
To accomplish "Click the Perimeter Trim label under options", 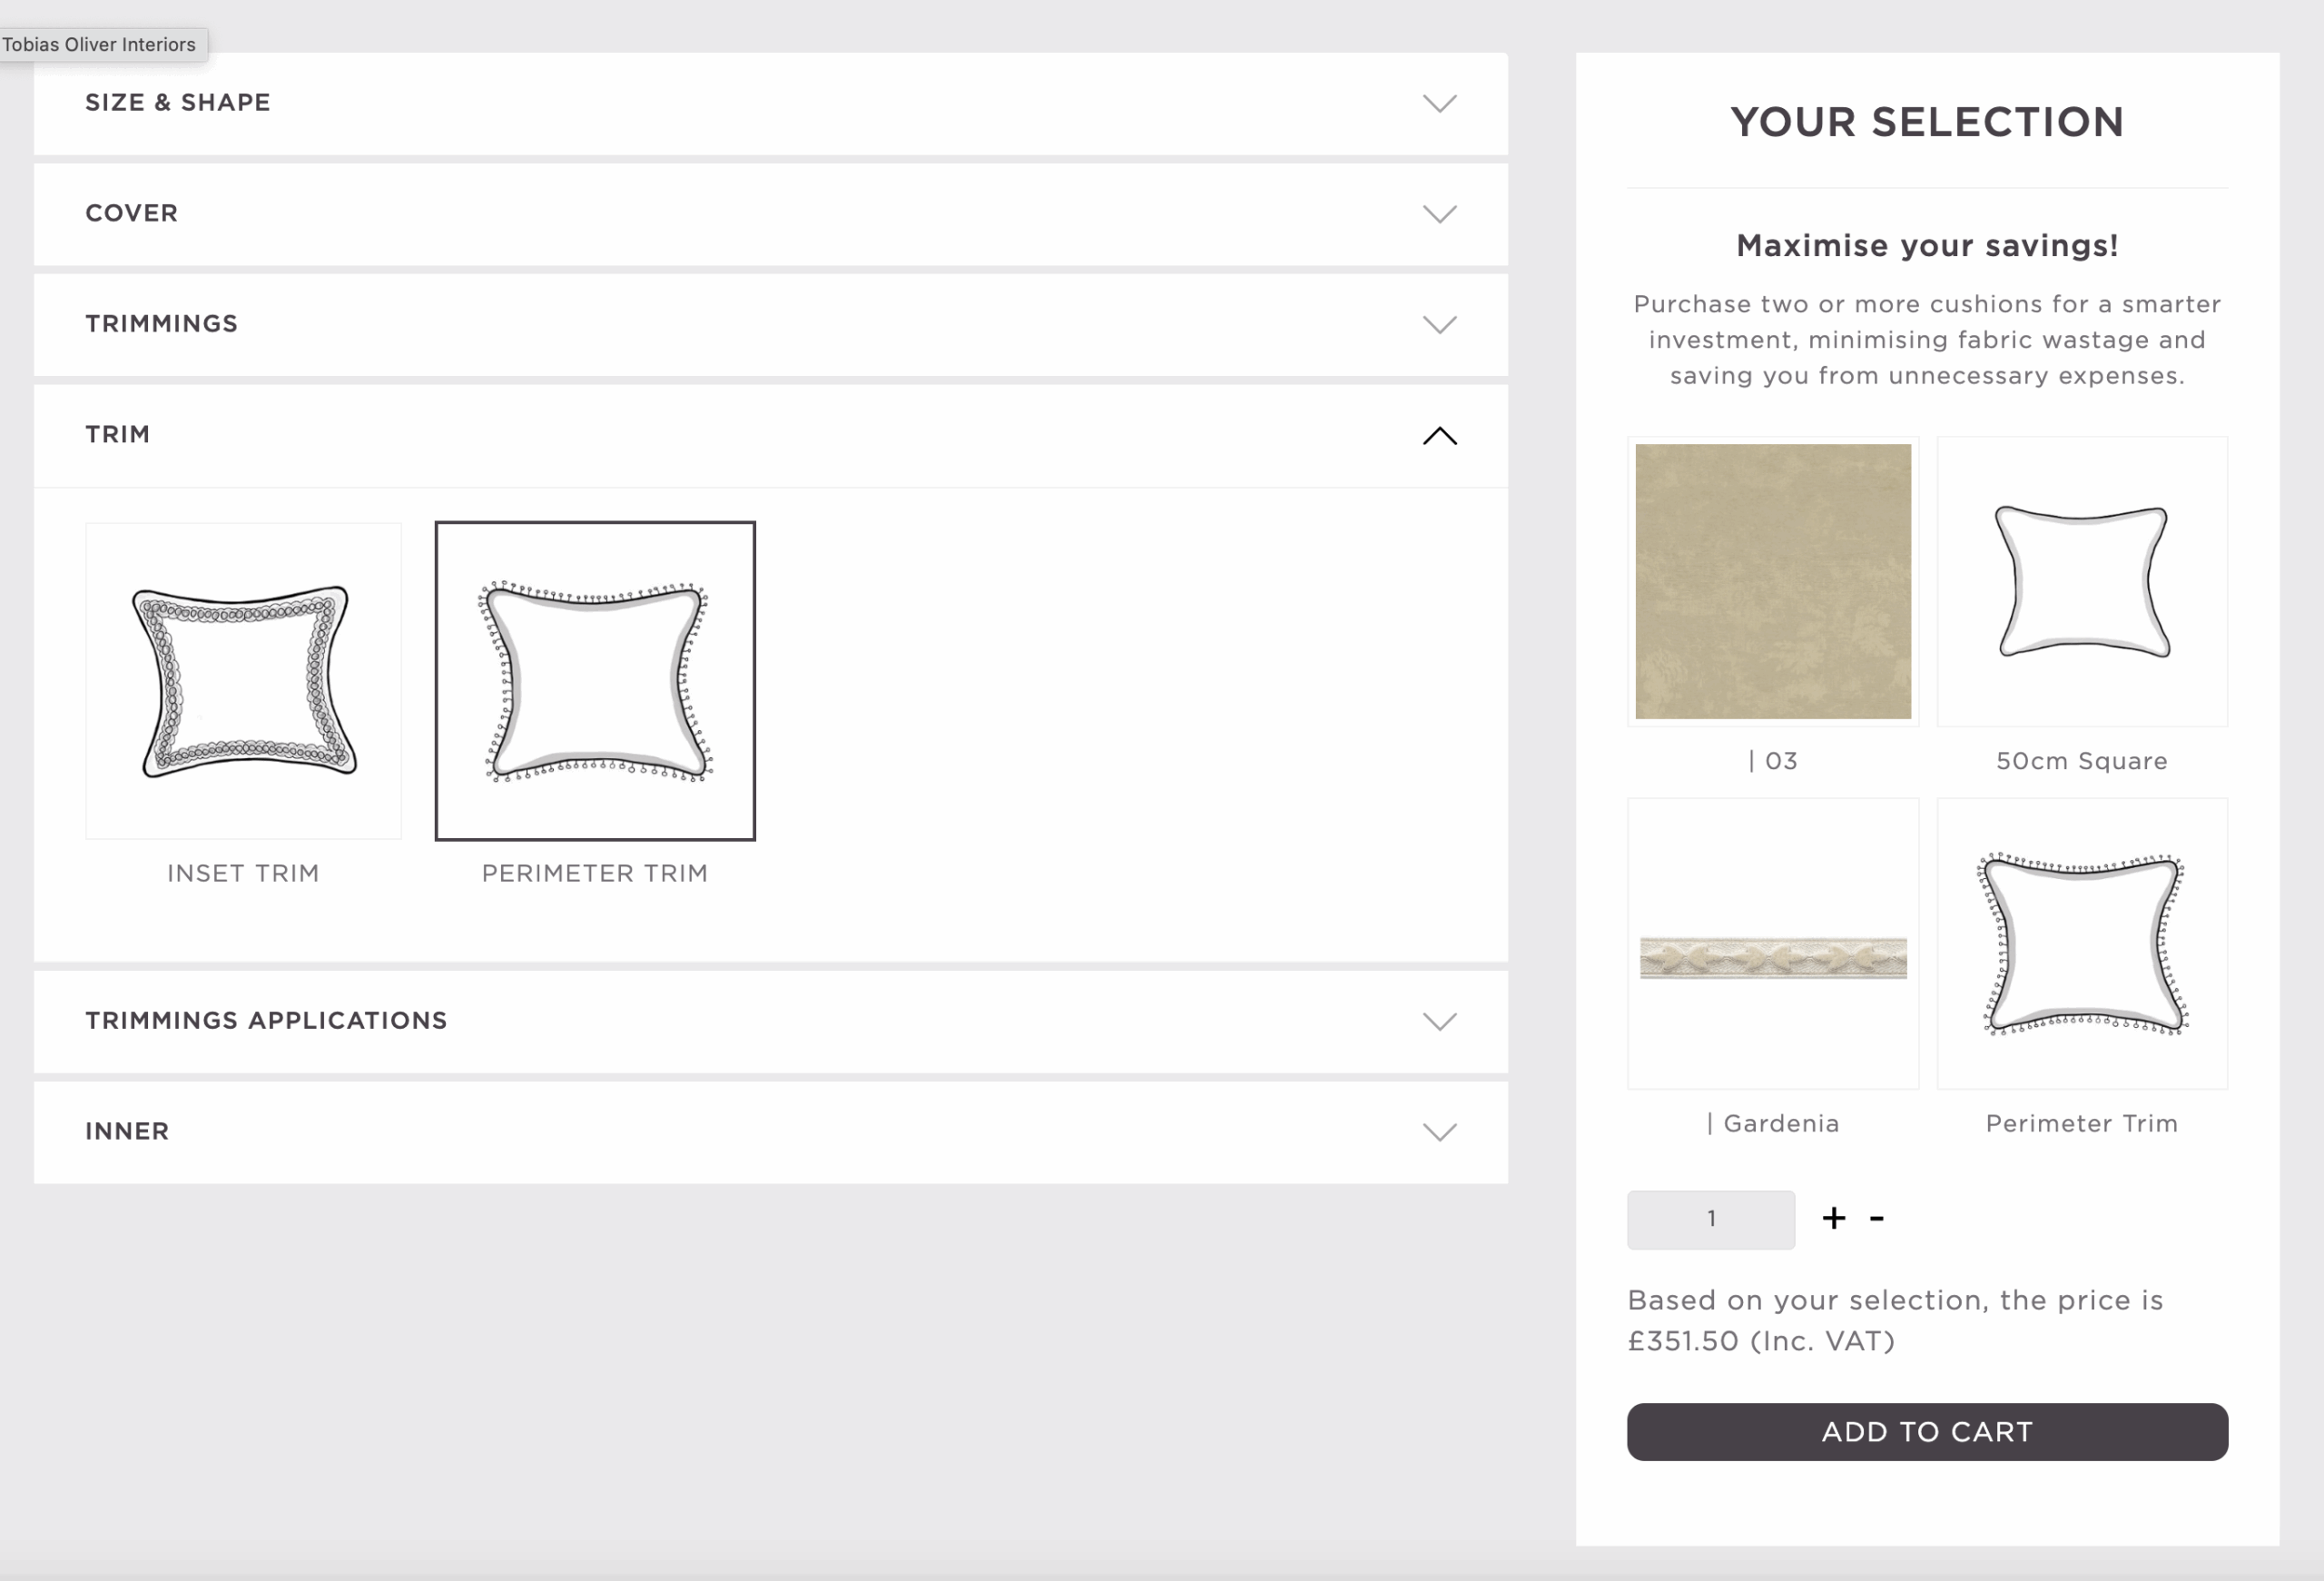I will coord(595,874).
